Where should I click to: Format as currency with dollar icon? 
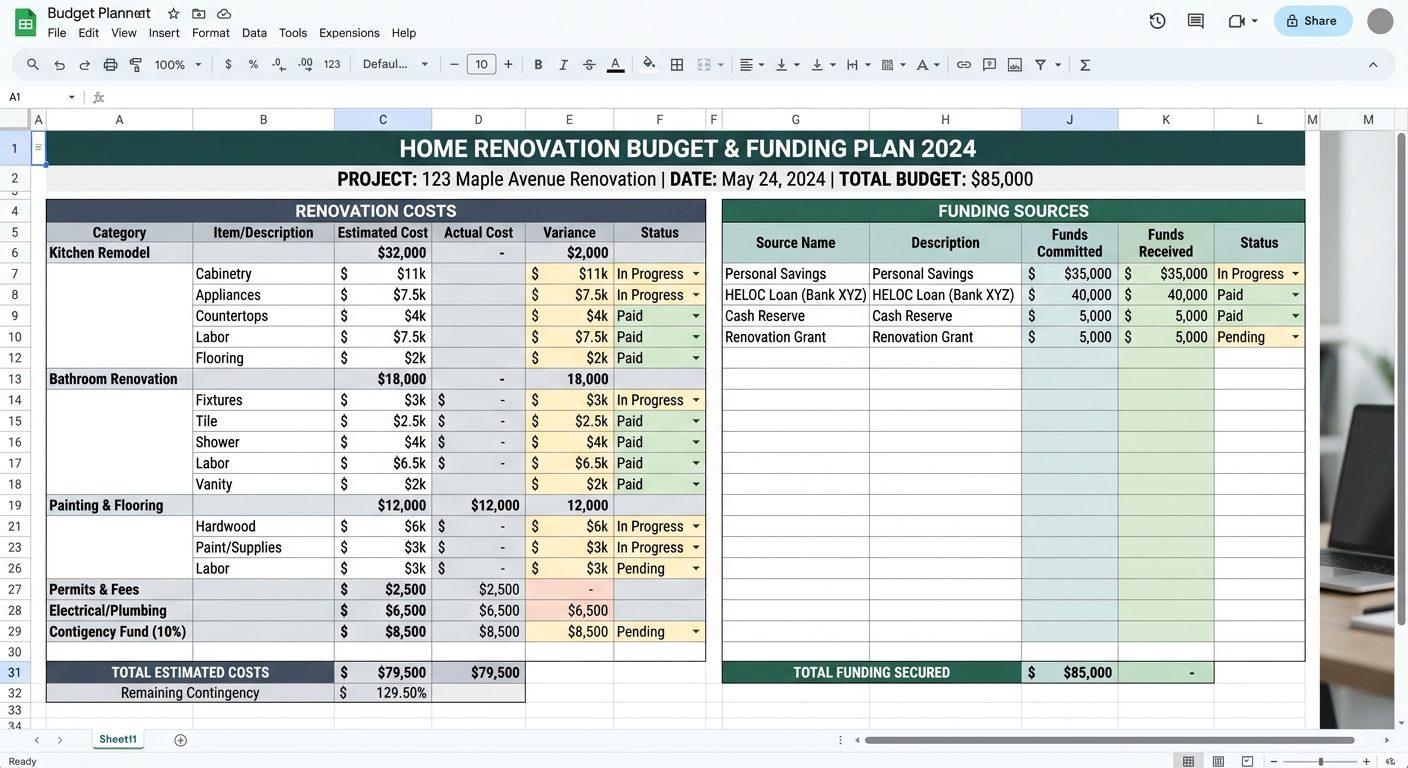(x=228, y=64)
